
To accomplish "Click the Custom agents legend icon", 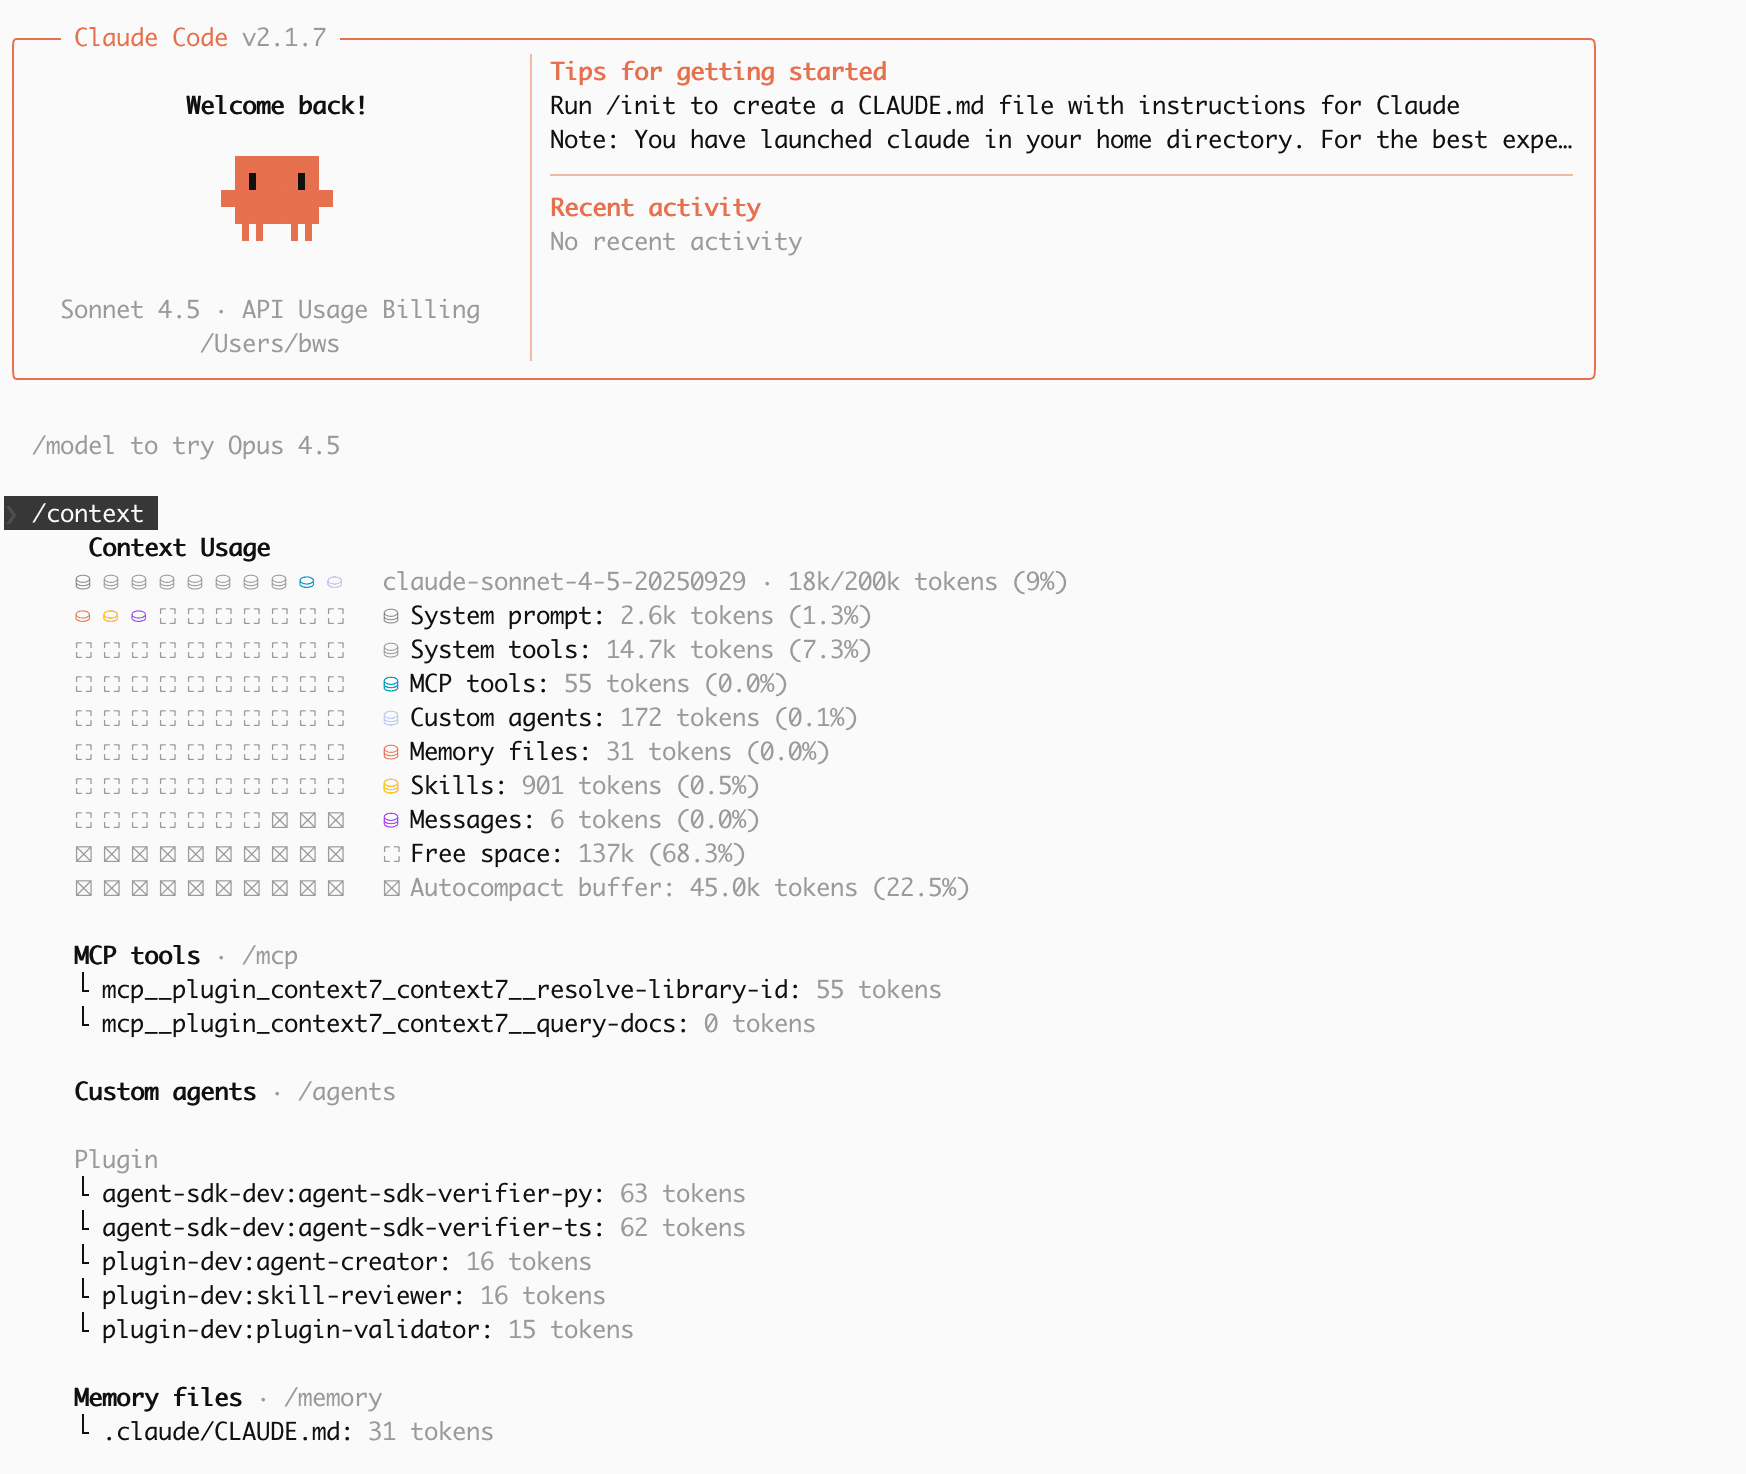I will coord(391,718).
